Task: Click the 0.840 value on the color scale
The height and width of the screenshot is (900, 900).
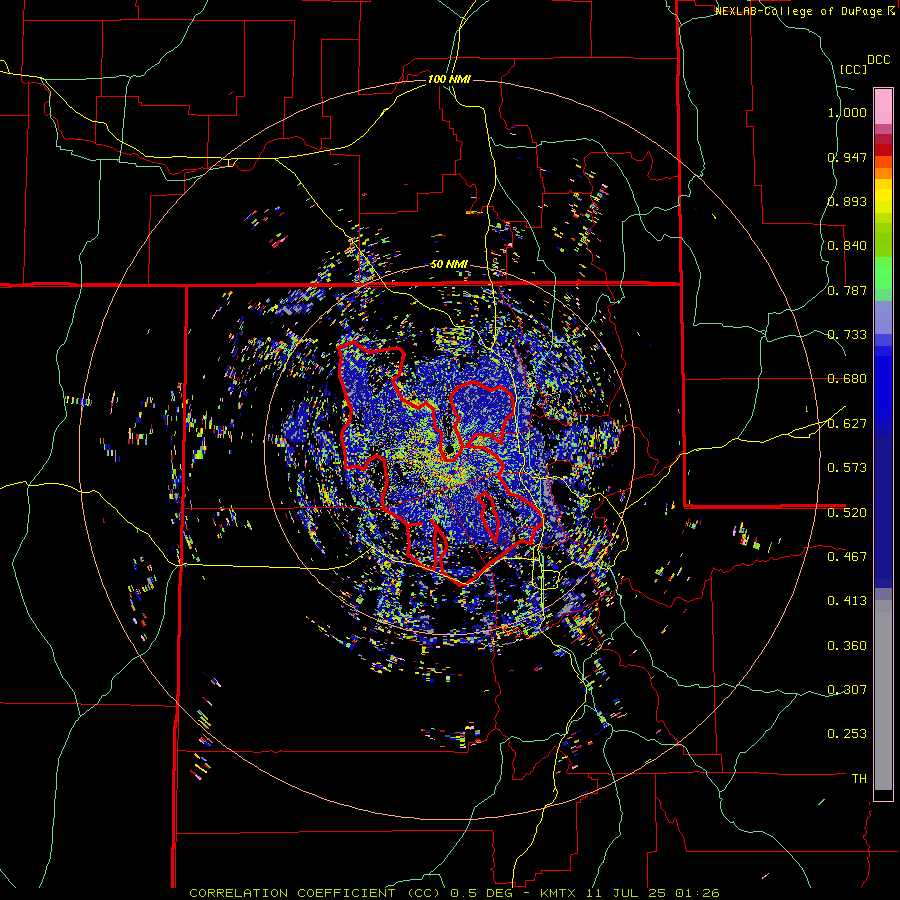Action: point(847,246)
